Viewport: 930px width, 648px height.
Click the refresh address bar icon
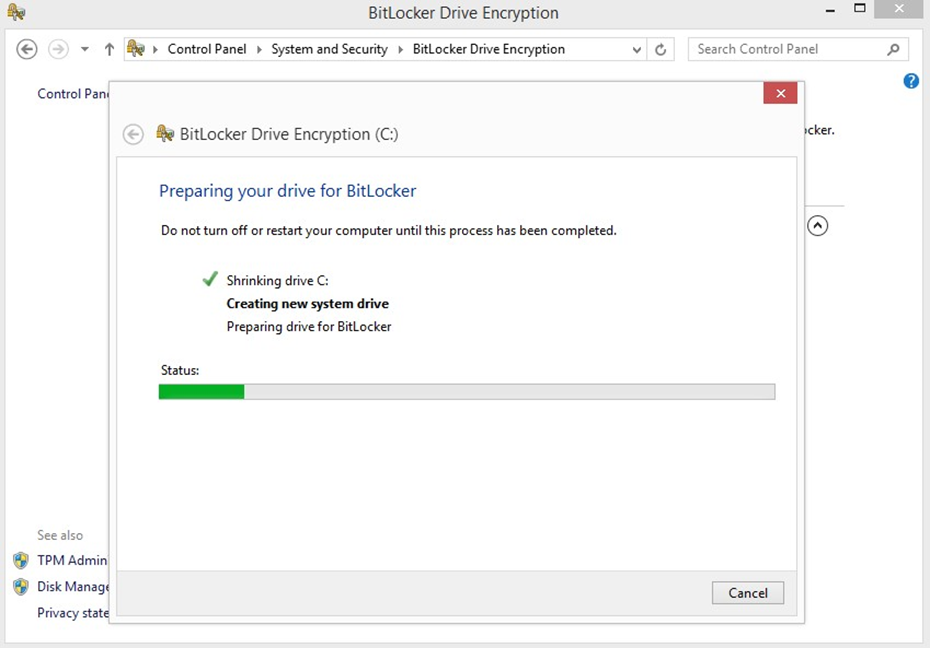(660, 49)
